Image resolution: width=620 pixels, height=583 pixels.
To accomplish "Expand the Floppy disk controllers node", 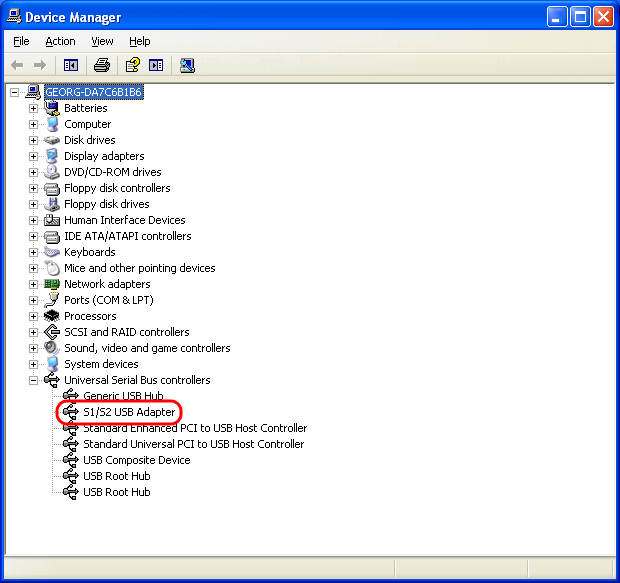I will pos(33,188).
